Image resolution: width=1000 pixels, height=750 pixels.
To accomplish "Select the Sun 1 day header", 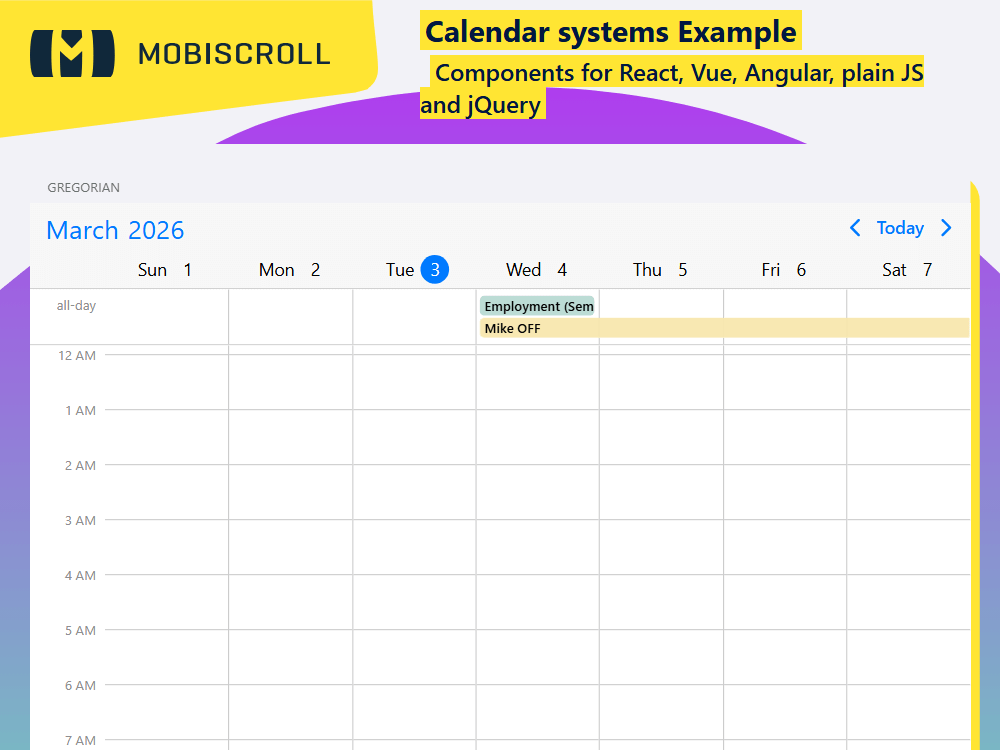I will [164, 269].
